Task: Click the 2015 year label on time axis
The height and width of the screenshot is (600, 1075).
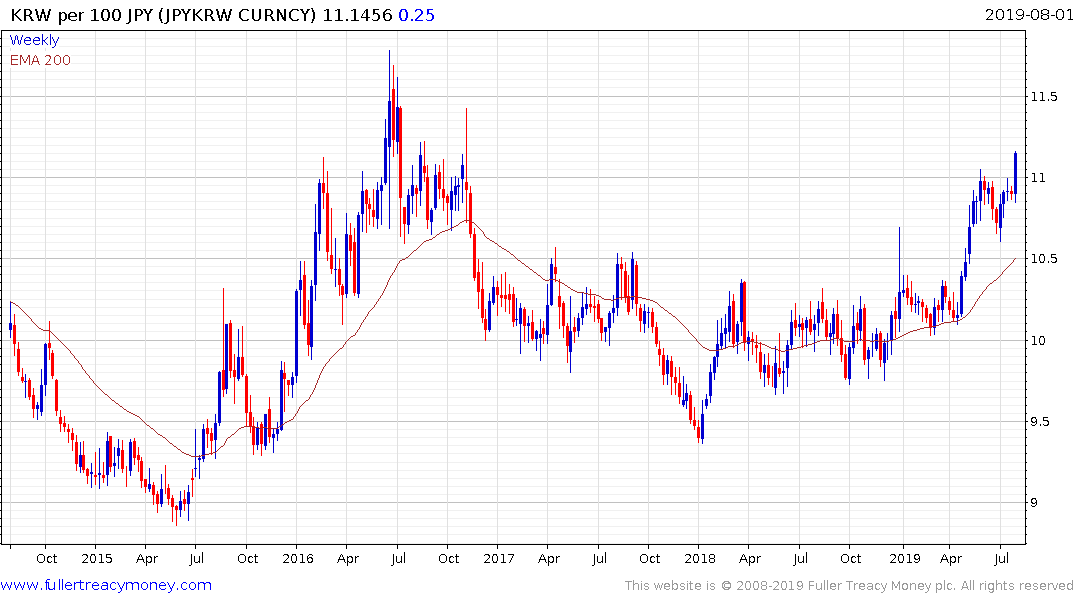Action: [96, 558]
